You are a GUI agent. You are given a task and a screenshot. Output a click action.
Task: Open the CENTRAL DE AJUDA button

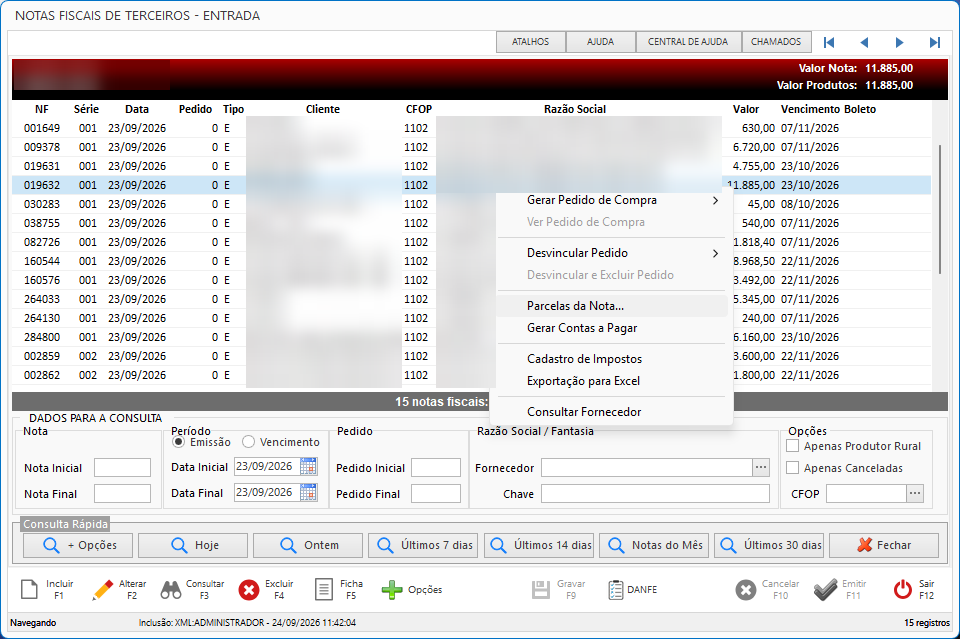688,42
